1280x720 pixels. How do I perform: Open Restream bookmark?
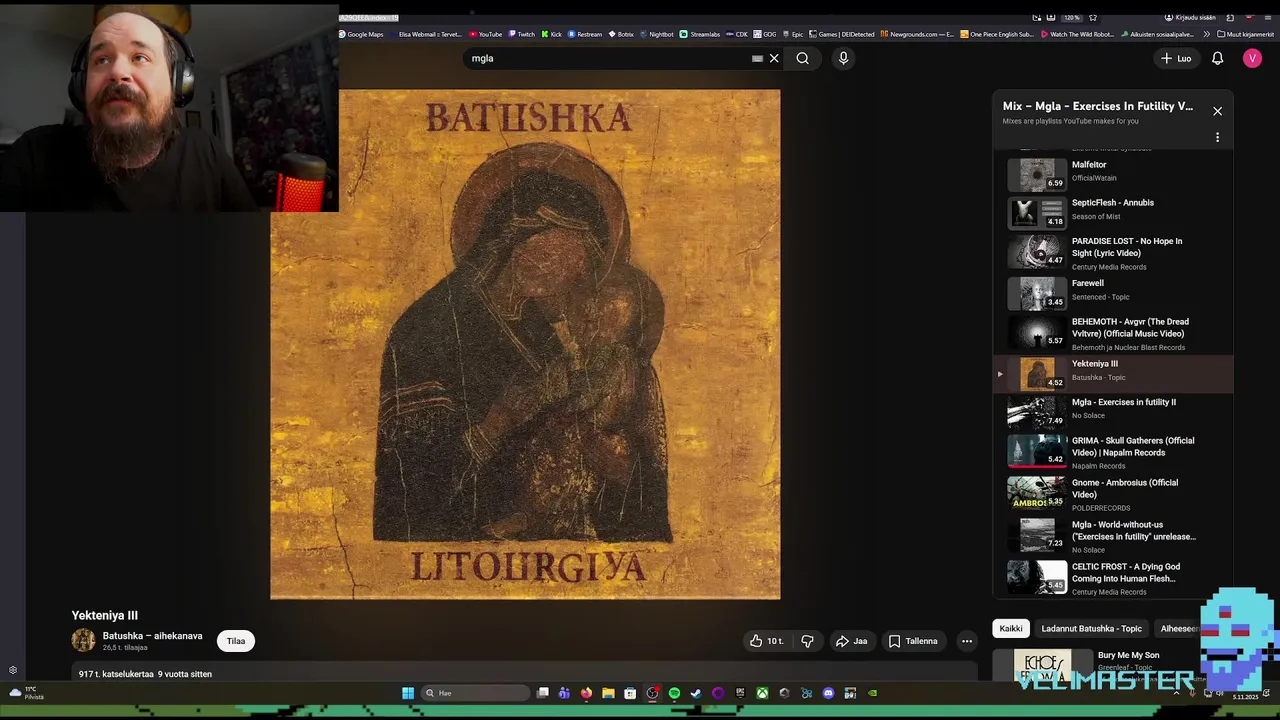coord(585,34)
